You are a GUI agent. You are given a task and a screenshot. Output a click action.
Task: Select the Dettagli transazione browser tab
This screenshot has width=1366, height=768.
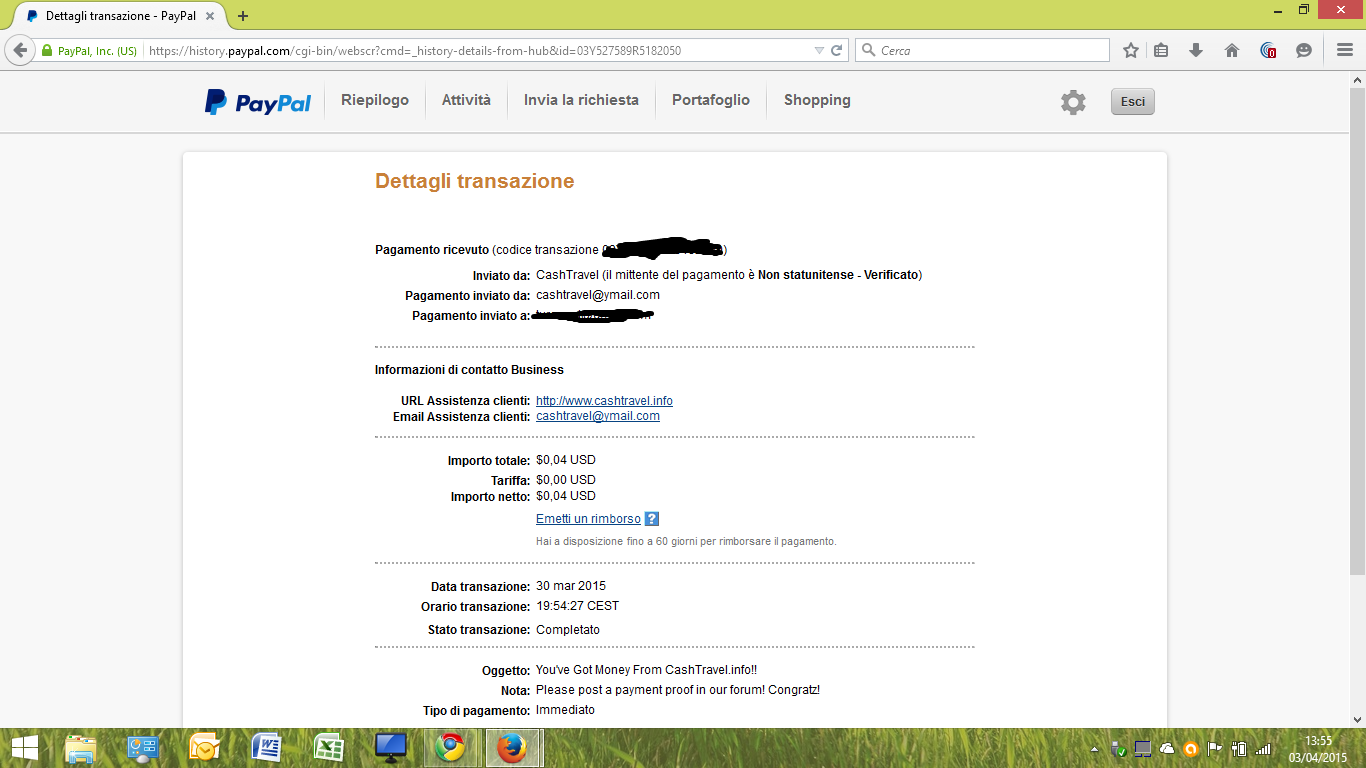120,16
